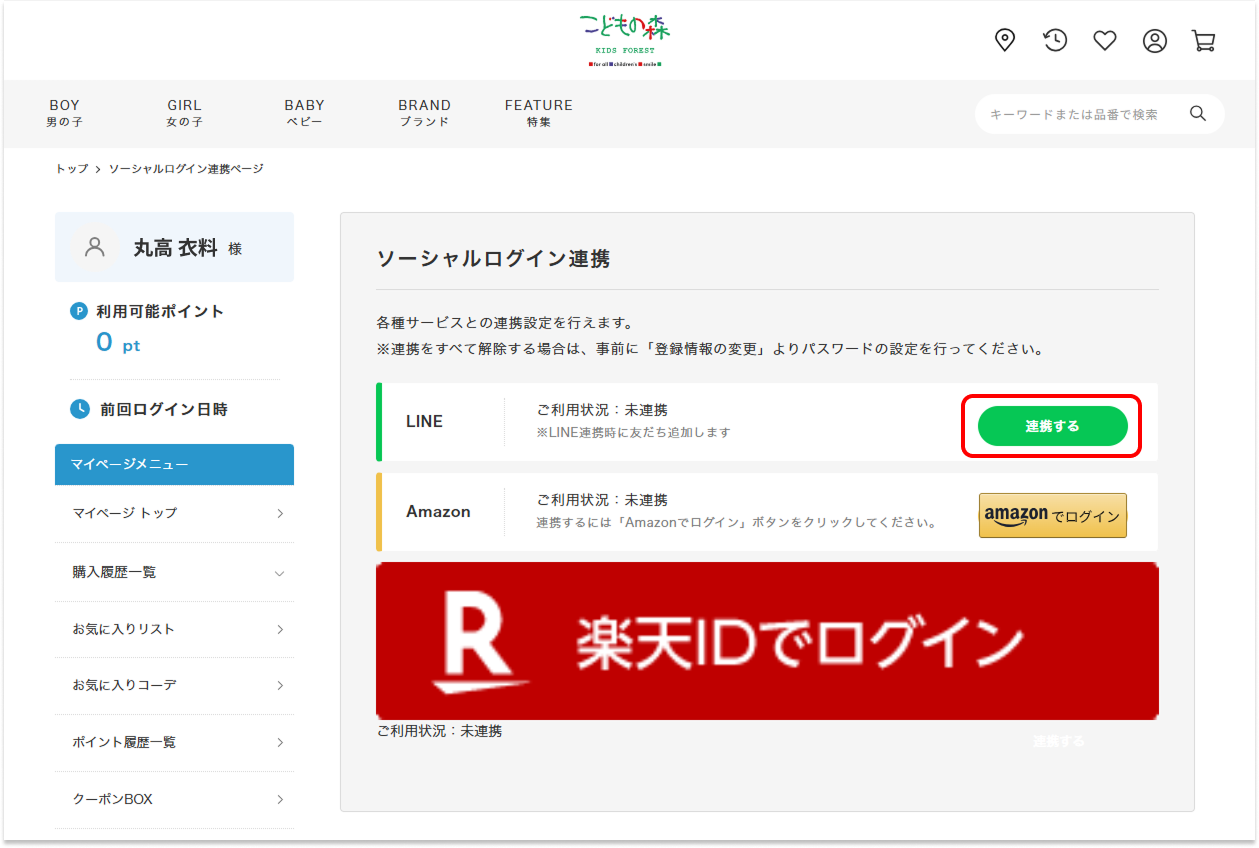Click the blue P points icon
1259x848 pixels.
79,311
